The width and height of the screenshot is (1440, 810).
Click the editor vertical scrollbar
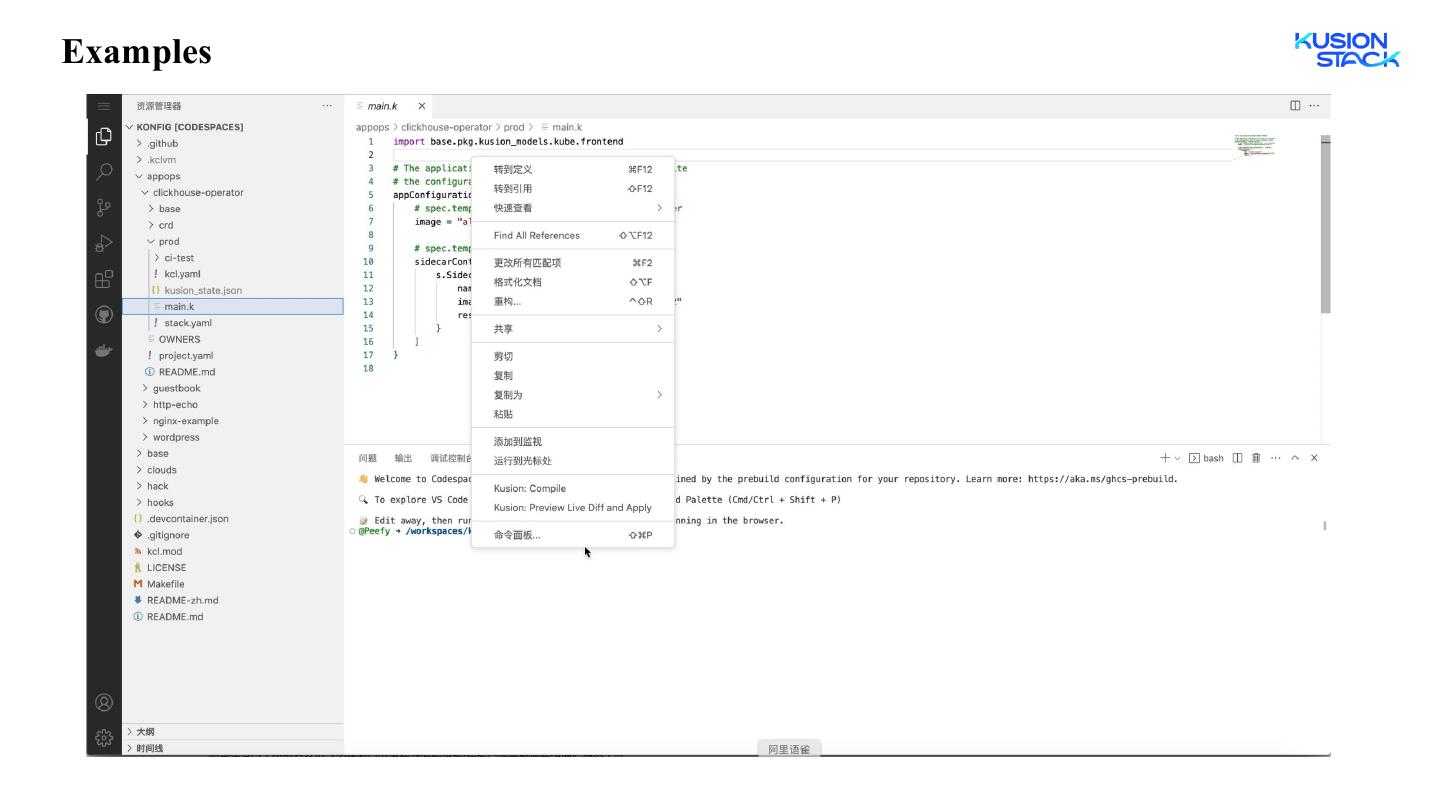(x=1325, y=230)
